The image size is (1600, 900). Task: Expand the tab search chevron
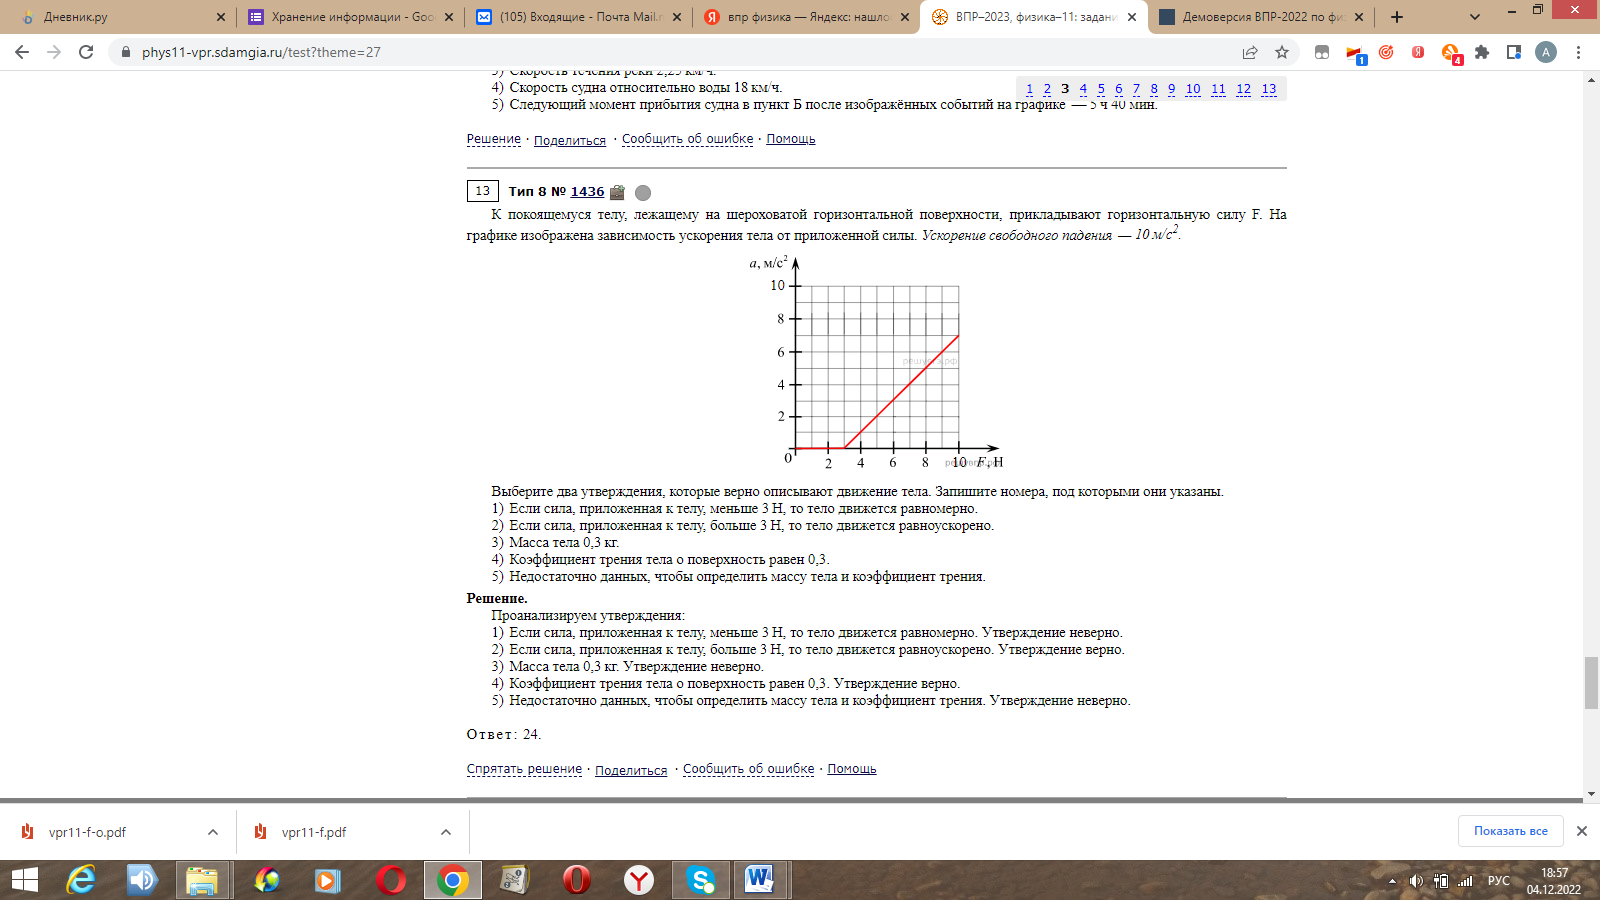[x=1475, y=17]
